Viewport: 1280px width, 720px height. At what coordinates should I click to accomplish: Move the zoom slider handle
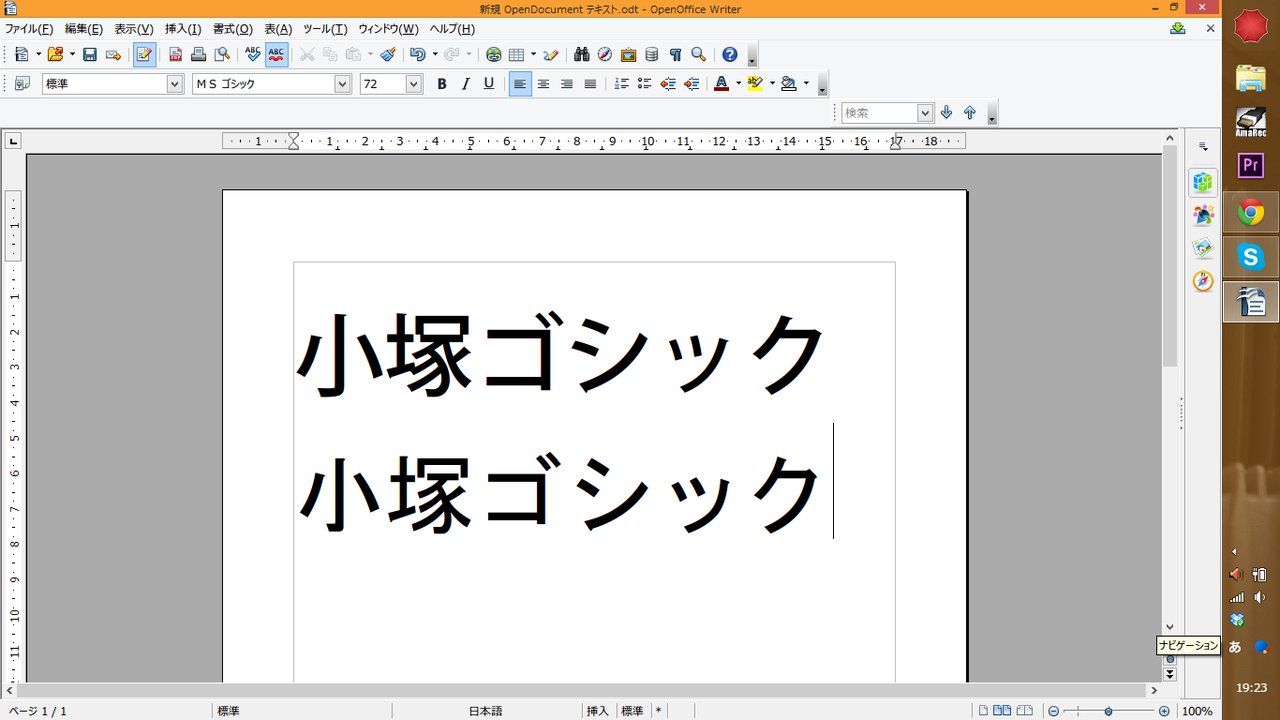(1108, 711)
